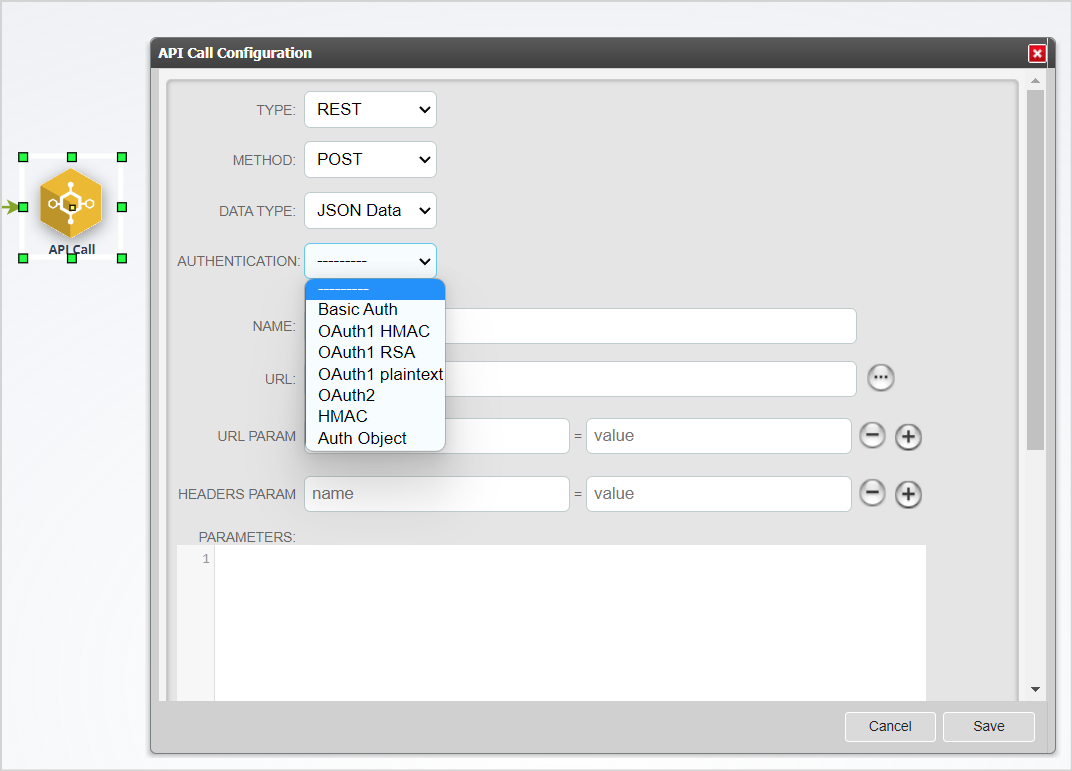Remove HEADERS PARAM row with minus icon

[872, 493]
